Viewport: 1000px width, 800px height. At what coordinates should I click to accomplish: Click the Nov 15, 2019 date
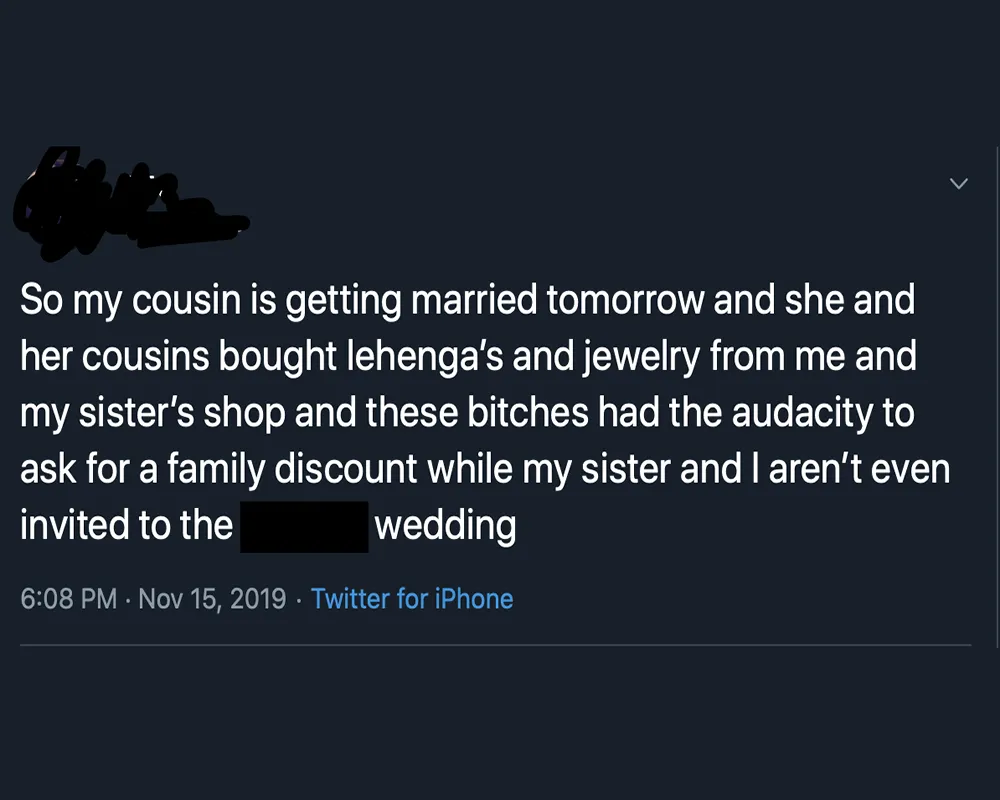tap(212, 599)
